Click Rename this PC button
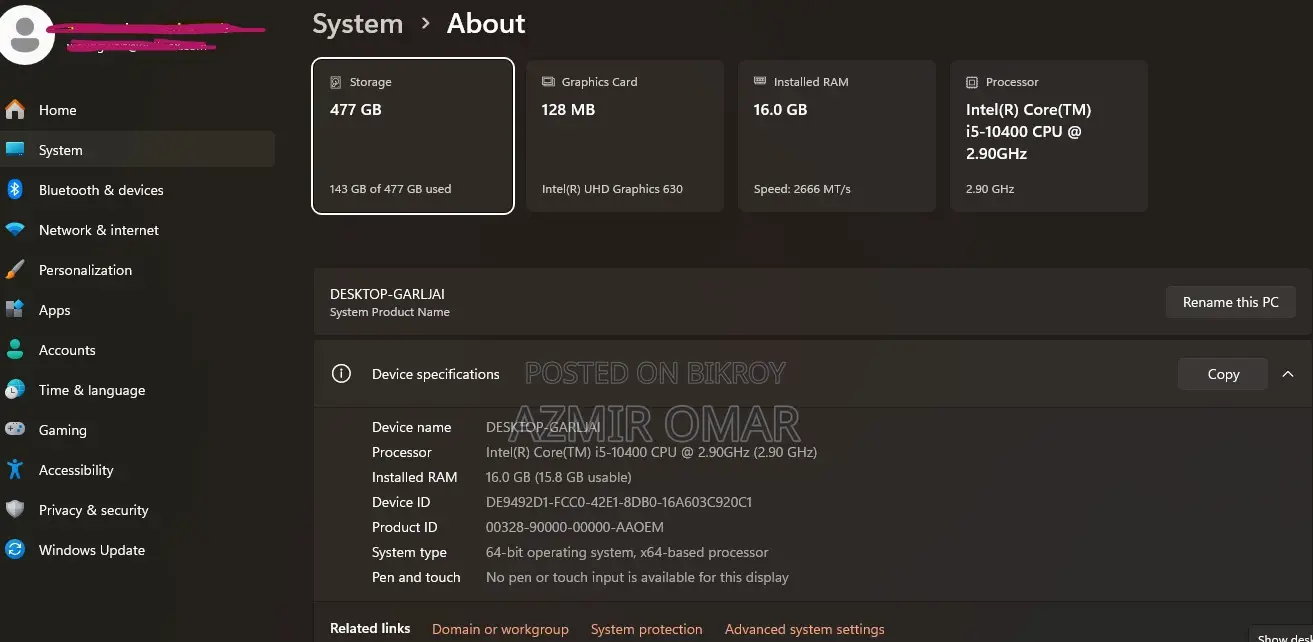The image size is (1313, 642). point(1231,302)
